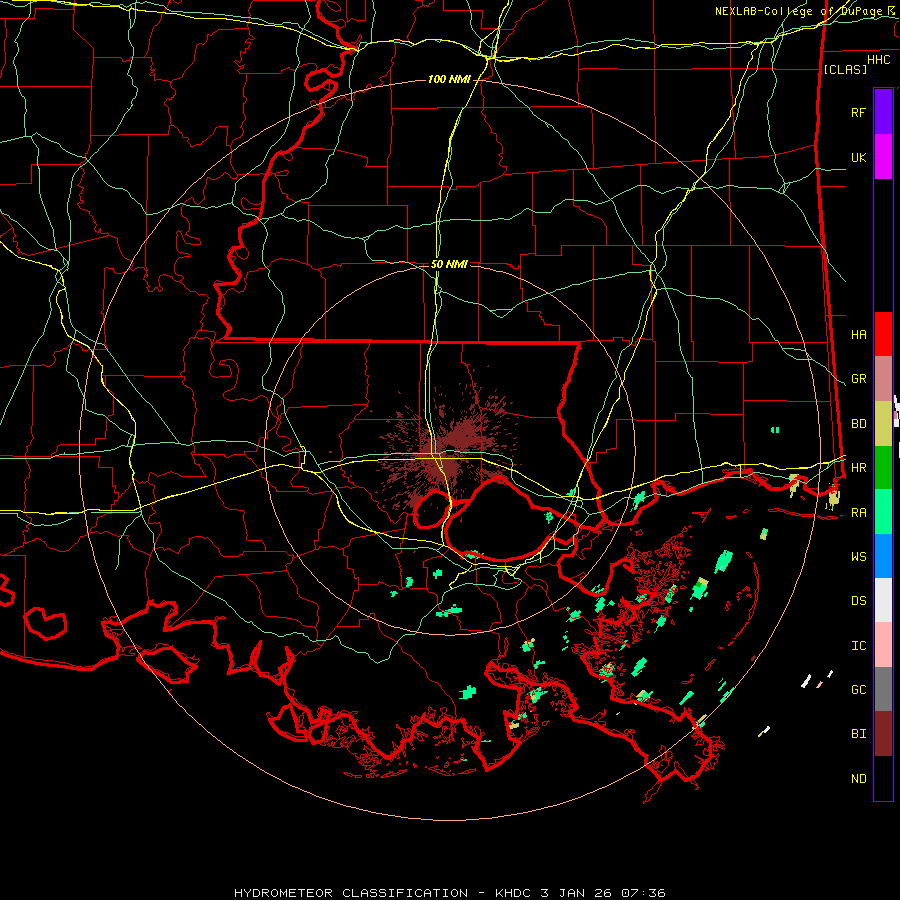Viewport: 900px width, 900px height.
Task: Pick the RA light-green legend swatch
Action: pos(883,512)
